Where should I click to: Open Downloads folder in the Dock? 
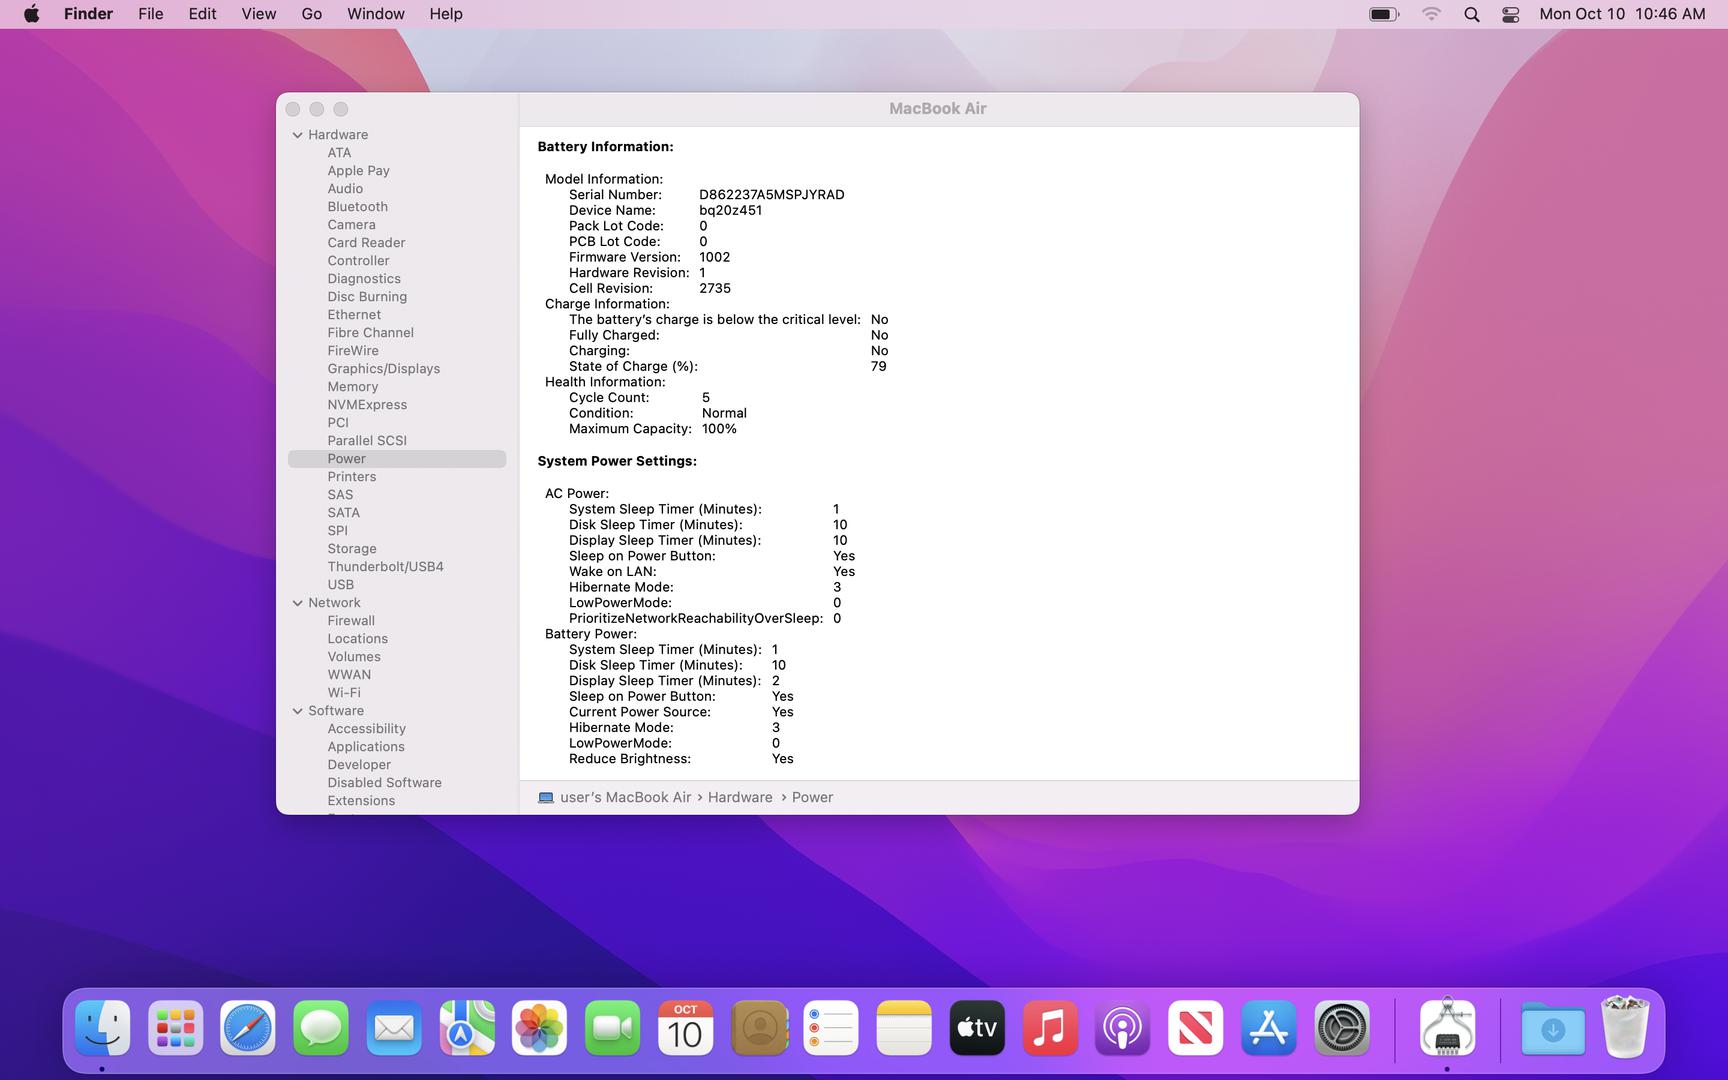click(1553, 1027)
